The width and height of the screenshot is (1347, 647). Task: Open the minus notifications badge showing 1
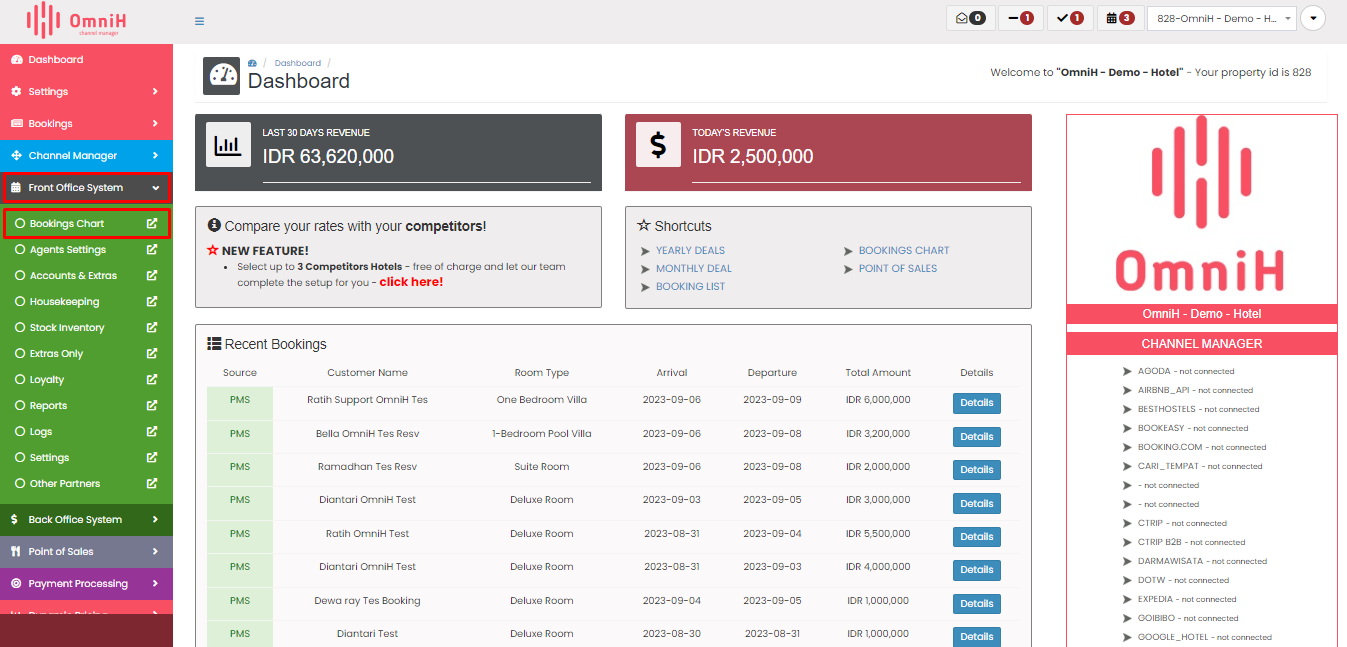click(x=1021, y=18)
